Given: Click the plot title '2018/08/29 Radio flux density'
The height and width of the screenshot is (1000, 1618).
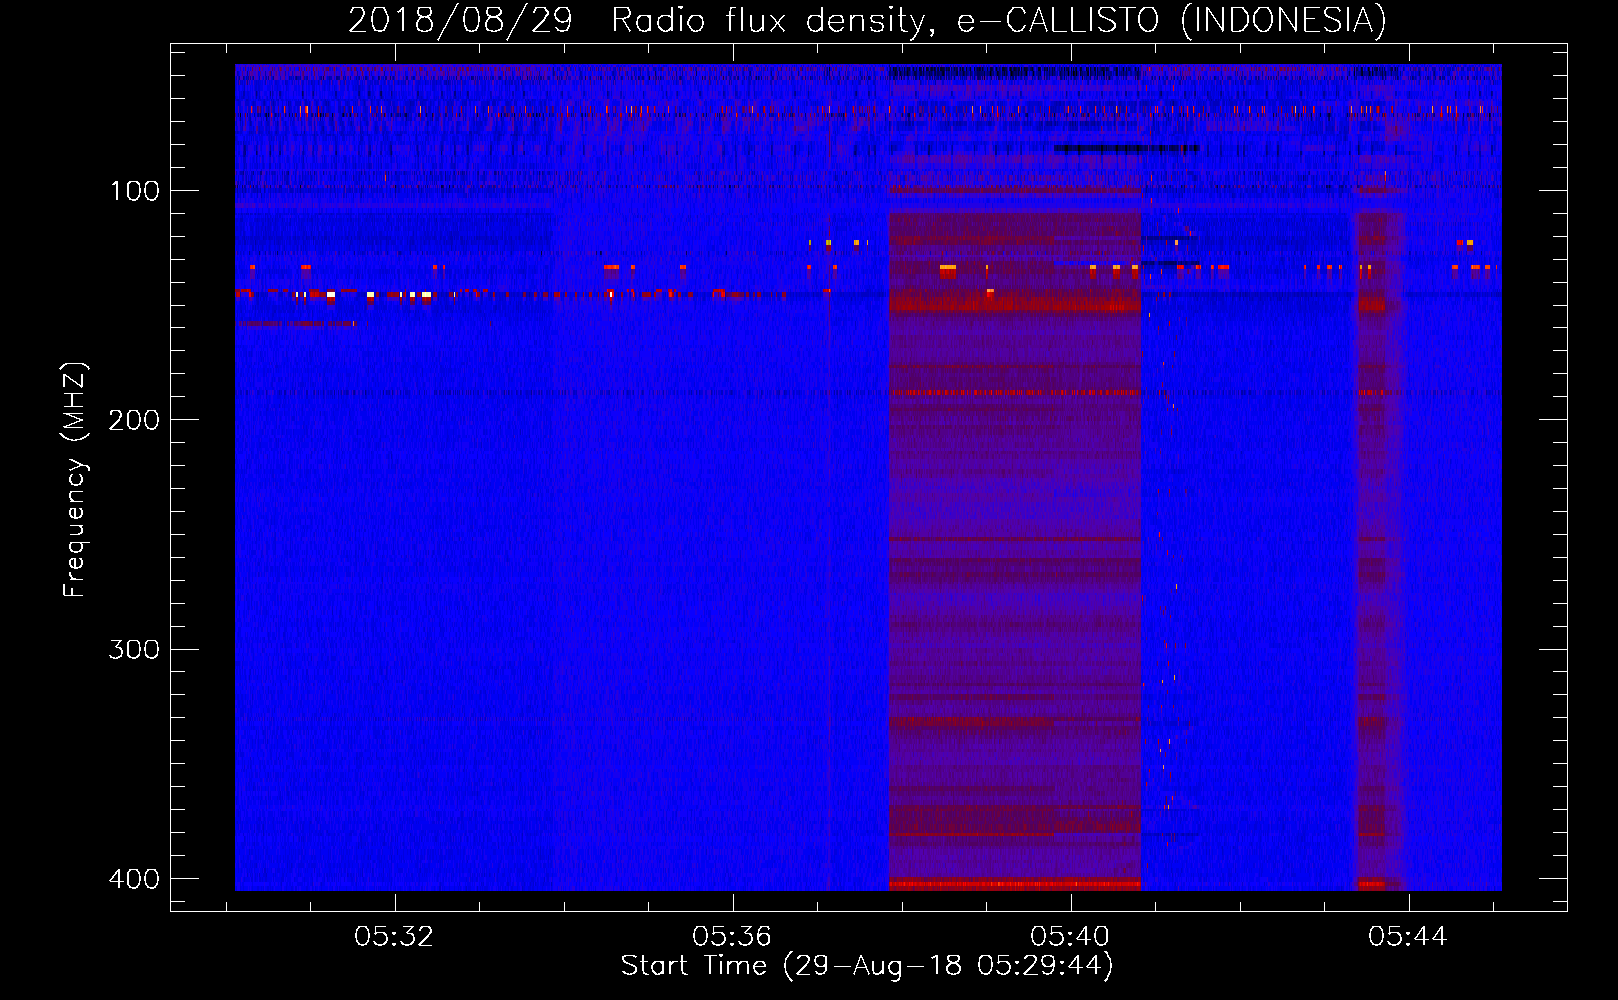Looking at the screenshot, I should (867, 21).
